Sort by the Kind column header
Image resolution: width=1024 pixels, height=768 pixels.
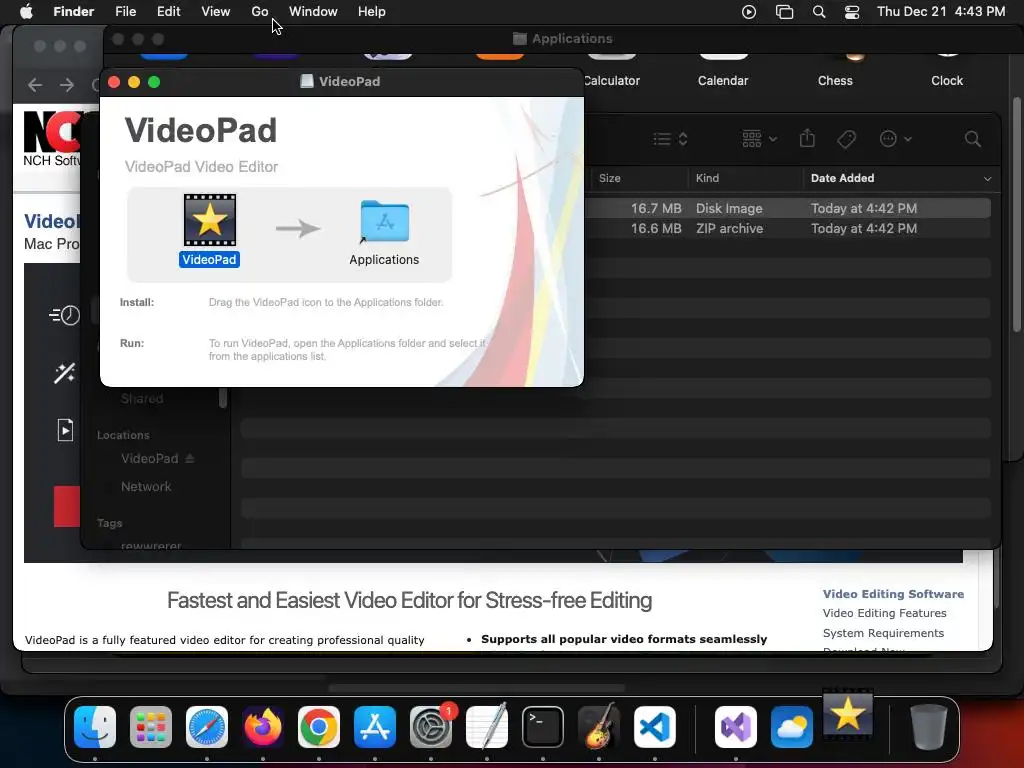click(707, 178)
